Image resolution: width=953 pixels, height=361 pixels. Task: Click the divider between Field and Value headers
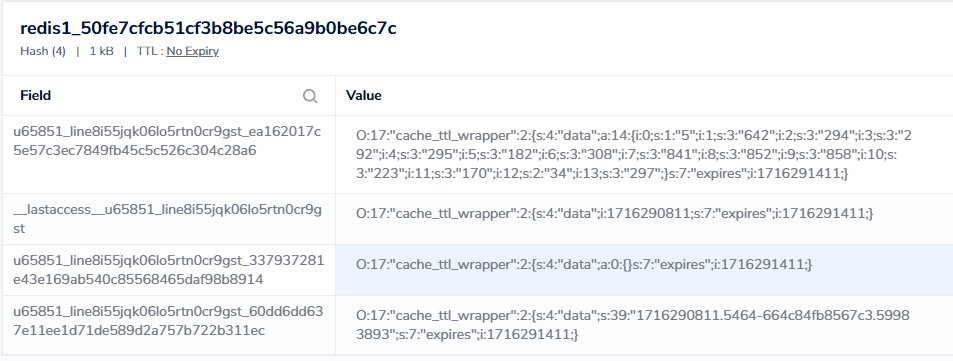pyautogui.click(x=335, y=95)
